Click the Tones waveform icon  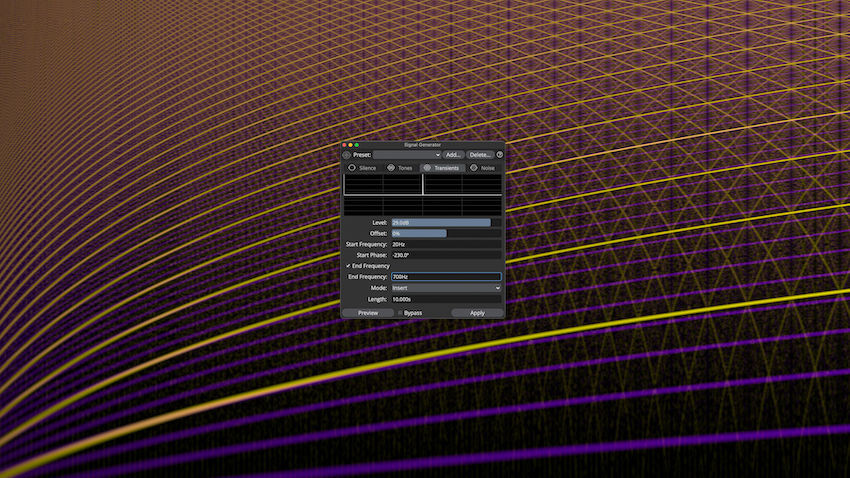click(391, 168)
